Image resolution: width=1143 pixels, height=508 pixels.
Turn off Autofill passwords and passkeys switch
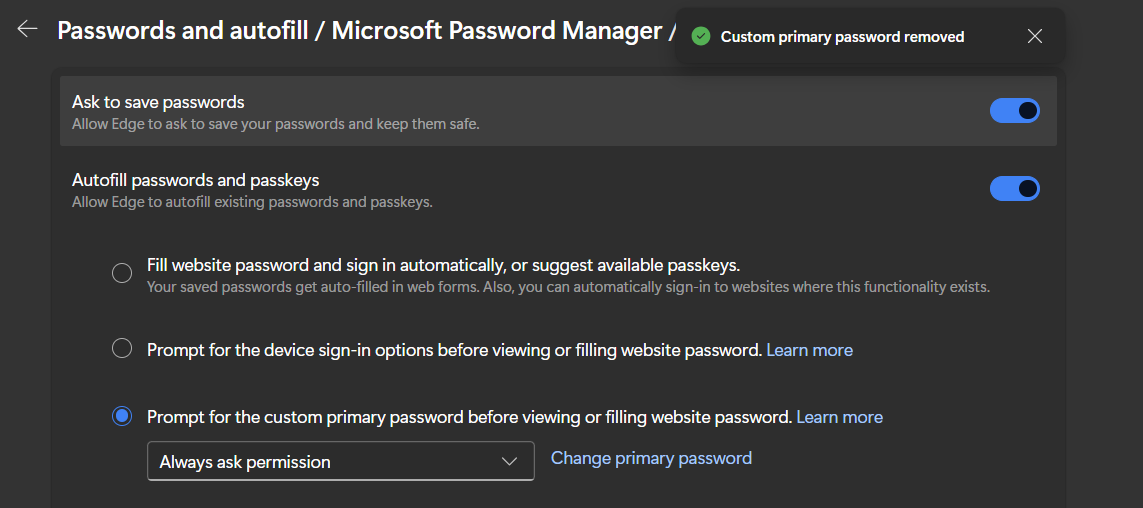[1014, 188]
